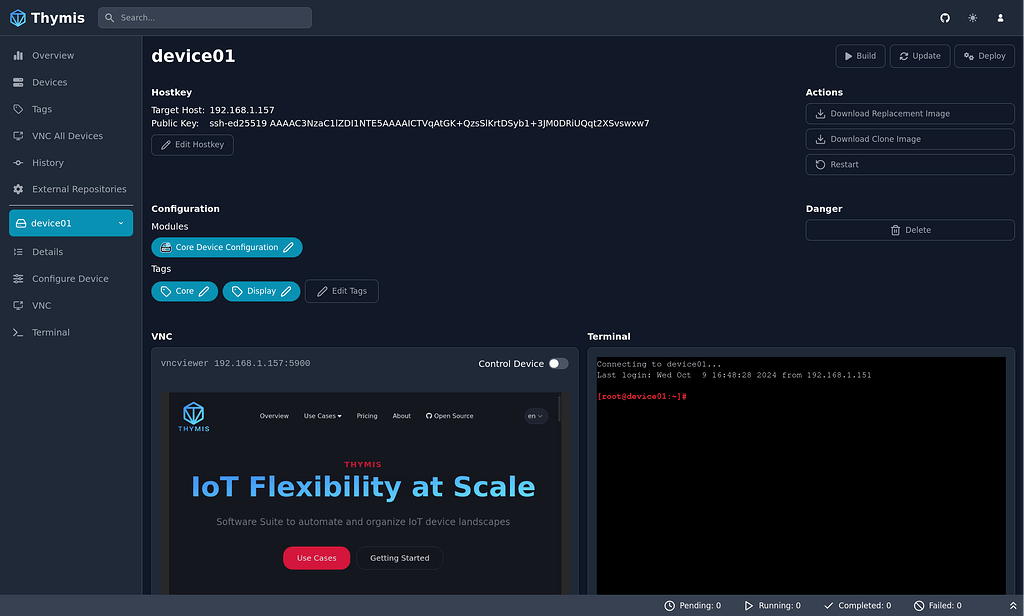
Task: Click inside the Search field
Action: (204, 17)
